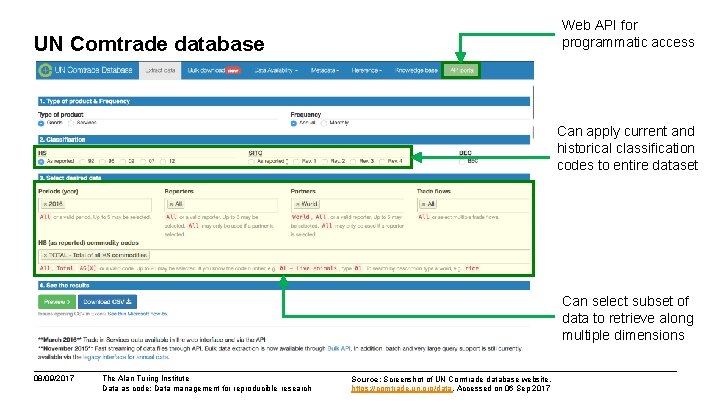The height and width of the screenshot is (405, 720).
Task: Click inside the Periods (year) input box
Action: pyautogui.click(x=96, y=204)
